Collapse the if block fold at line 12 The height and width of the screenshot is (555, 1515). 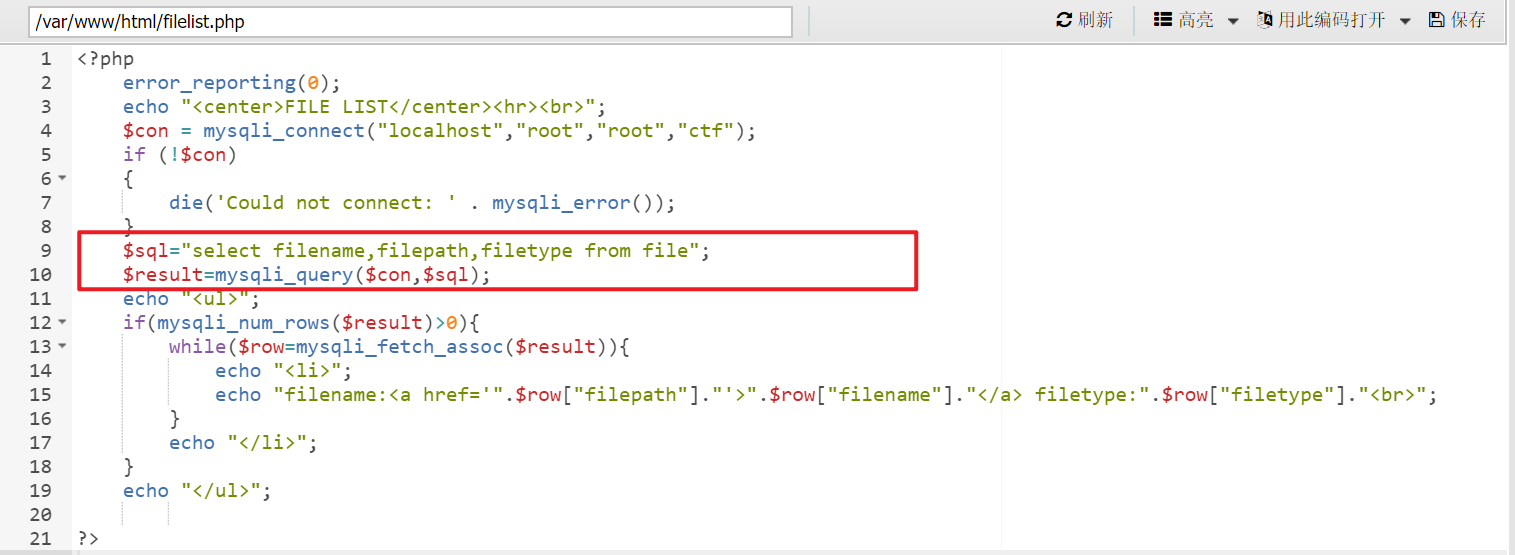[62, 322]
